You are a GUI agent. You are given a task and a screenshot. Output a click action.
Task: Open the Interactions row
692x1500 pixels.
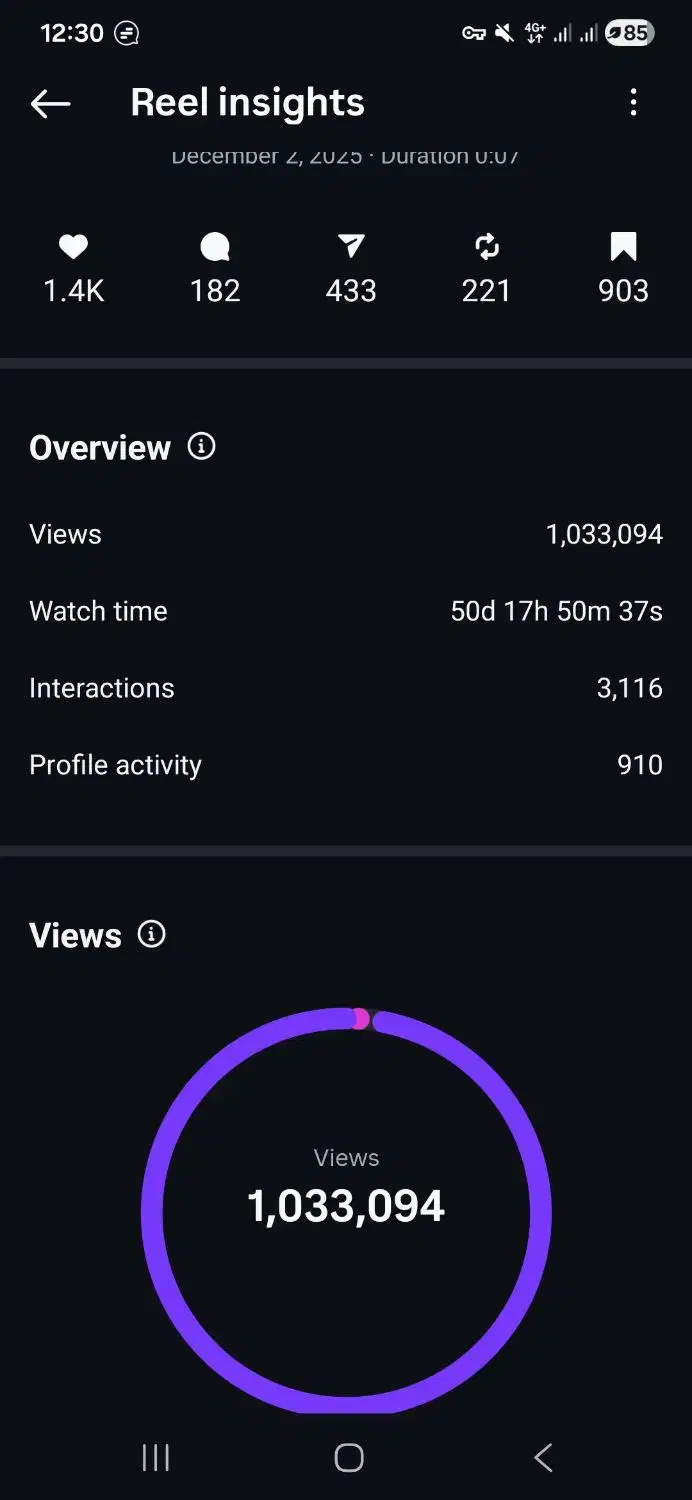(345, 688)
